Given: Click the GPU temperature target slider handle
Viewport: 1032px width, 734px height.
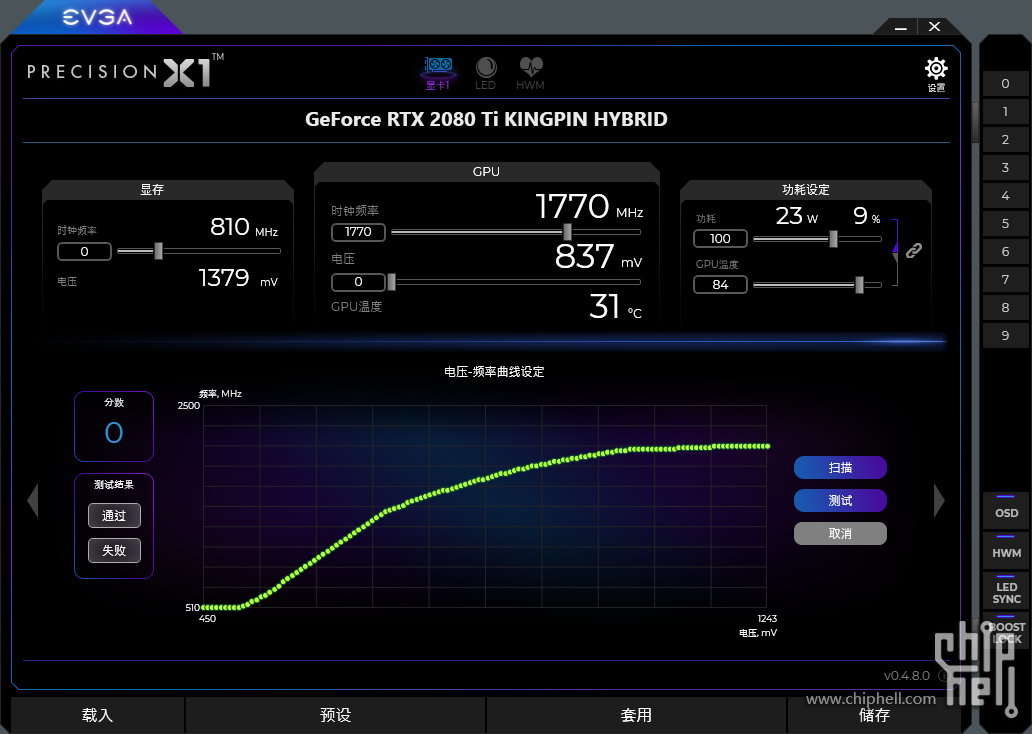Looking at the screenshot, I should (859, 284).
